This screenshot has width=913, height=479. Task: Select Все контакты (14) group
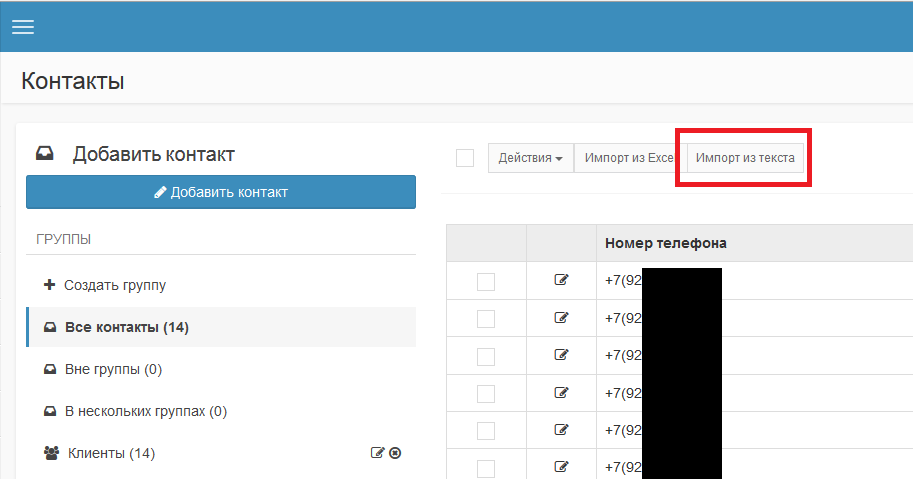point(126,327)
